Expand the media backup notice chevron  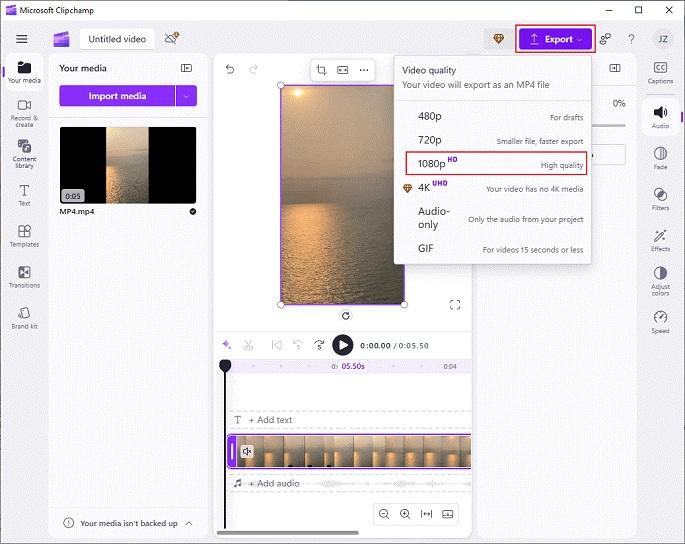(189, 523)
